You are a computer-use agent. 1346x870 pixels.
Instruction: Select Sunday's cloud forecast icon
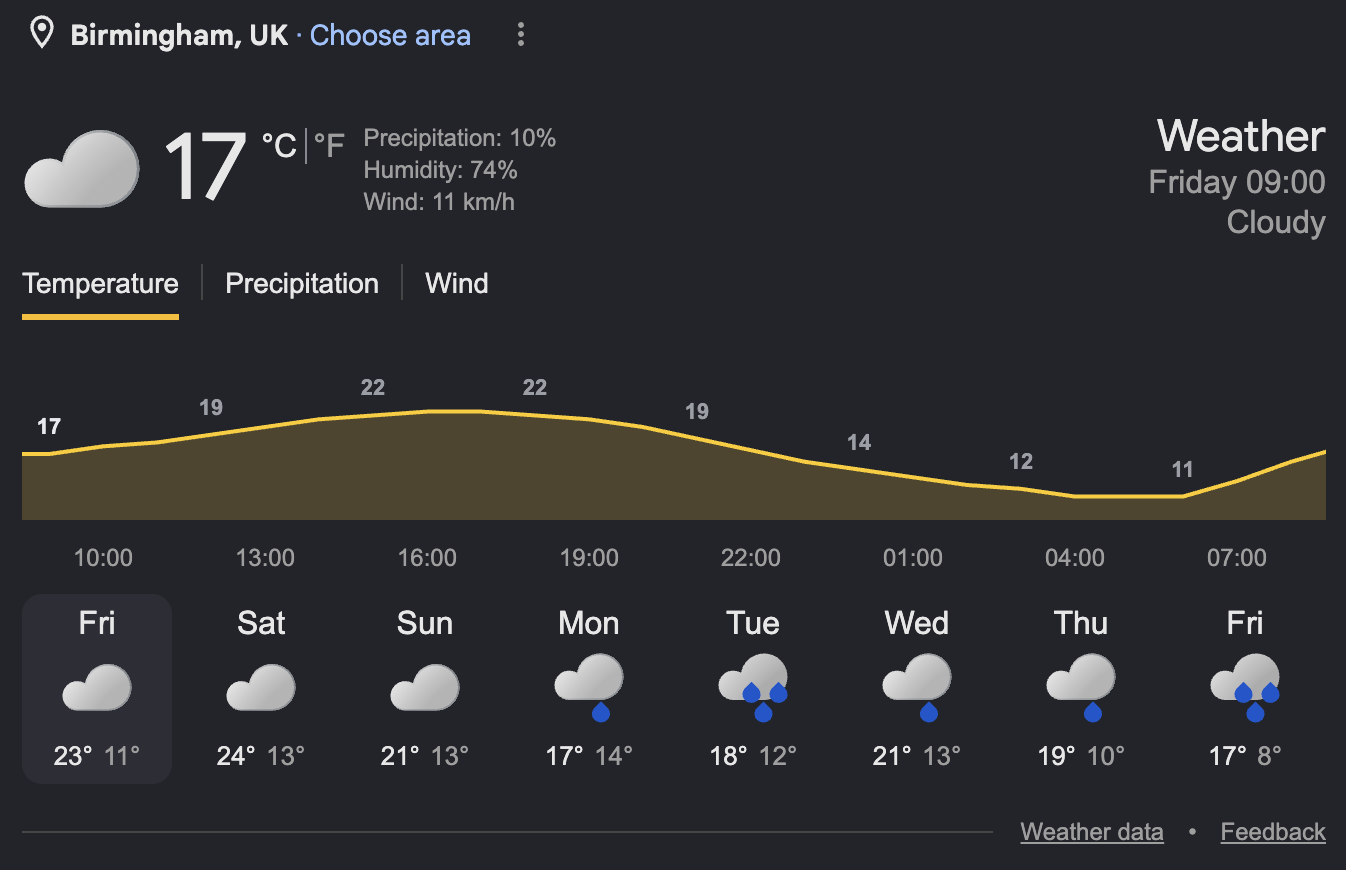pyautogui.click(x=425, y=687)
